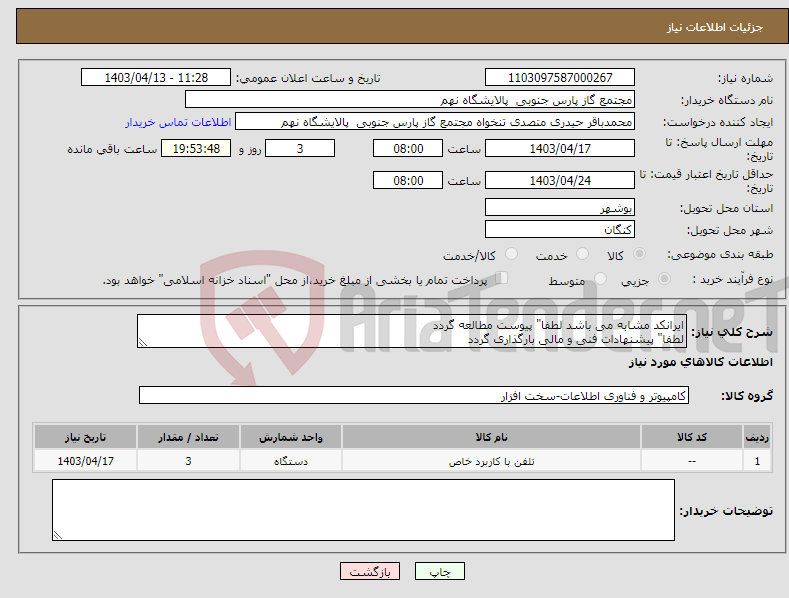Viewport: 789px width, 598px height.
Task: Click the buyer organization name field
Action: coord(410,99)
